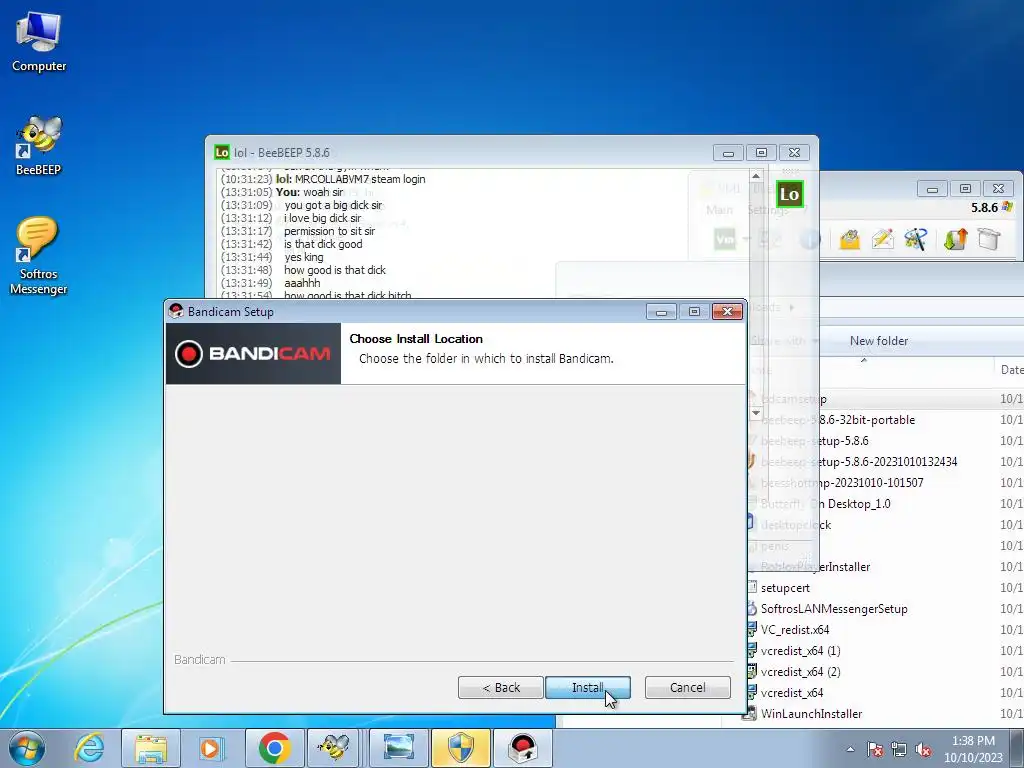Show hidden system tray icons
This screenshot has width=1024, height=768.
(850, 749)
